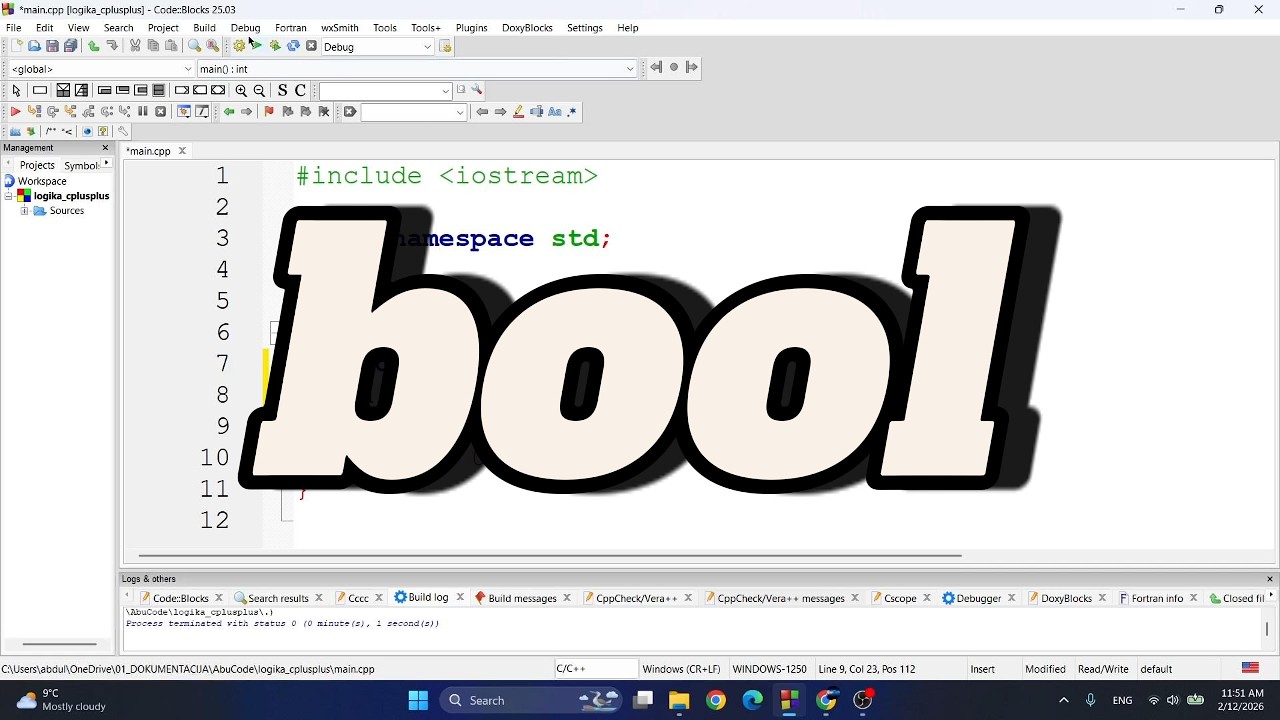The height and width of the screenshot is (720, 1280).
Task: Expand the Sources folder in the tree
Action: (x=24, y=211)
